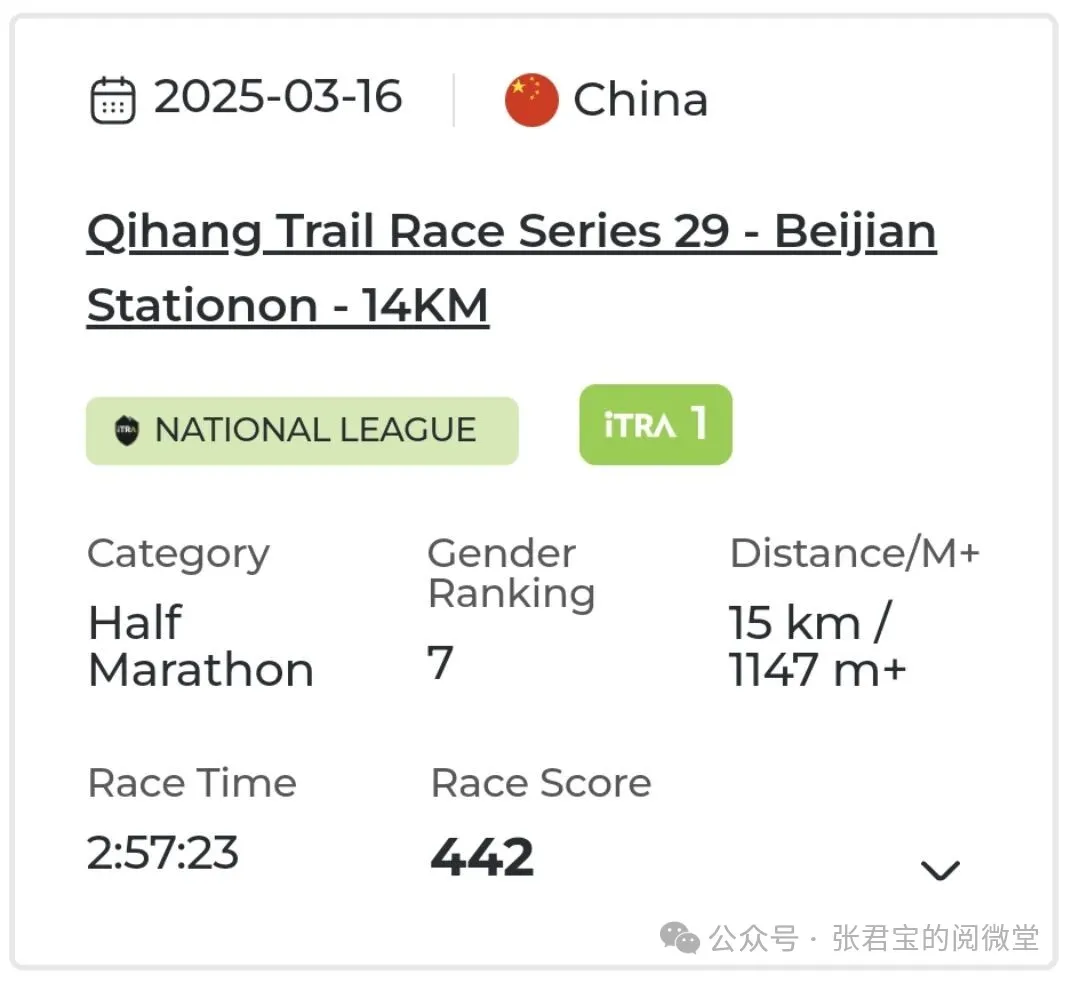Click the gender ranking value 7
This screenshot has width=1073, height=981.
coord(440,662)
